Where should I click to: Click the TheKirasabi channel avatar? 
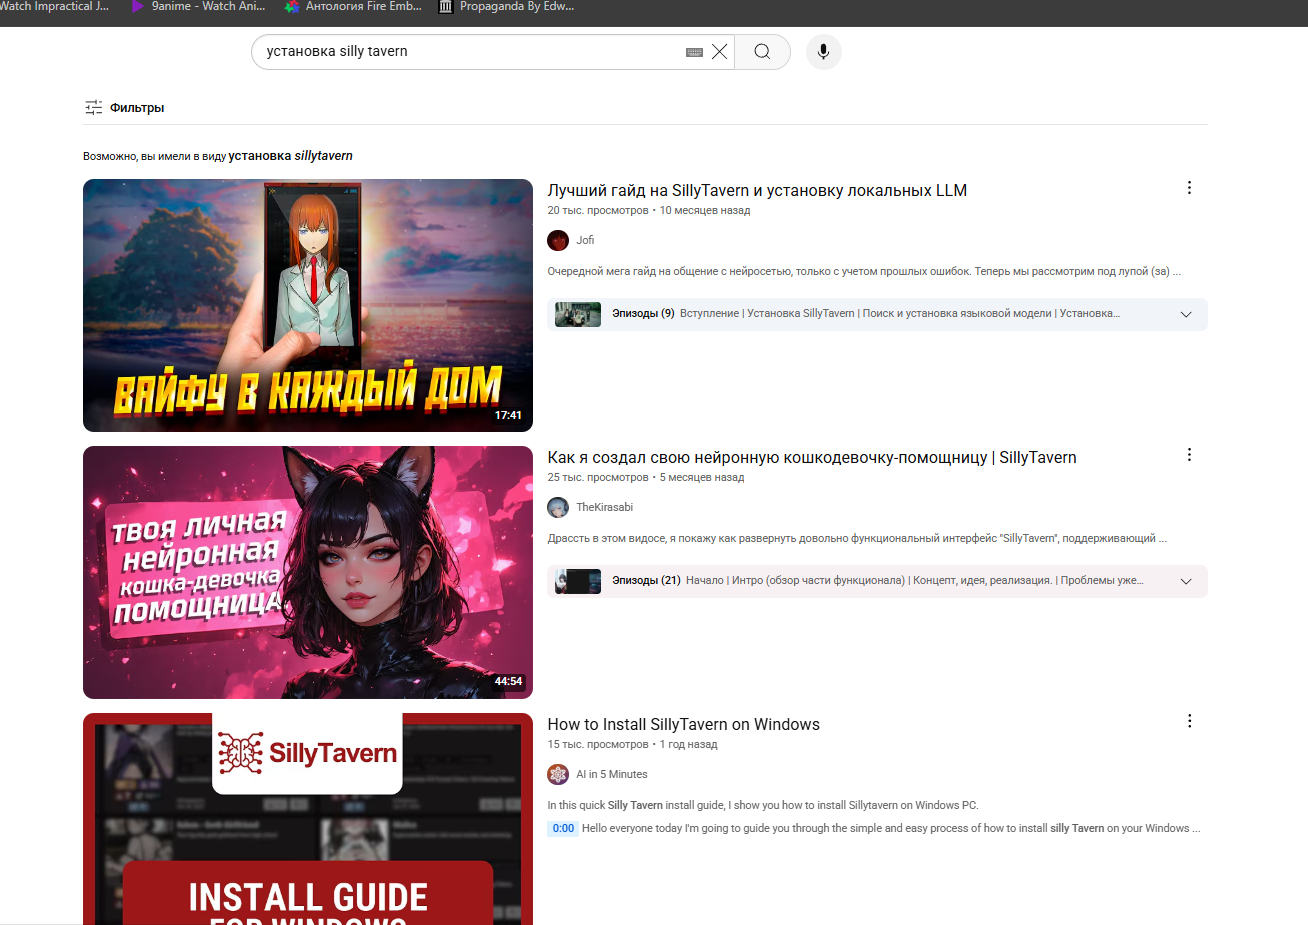(x=558, y=507)
